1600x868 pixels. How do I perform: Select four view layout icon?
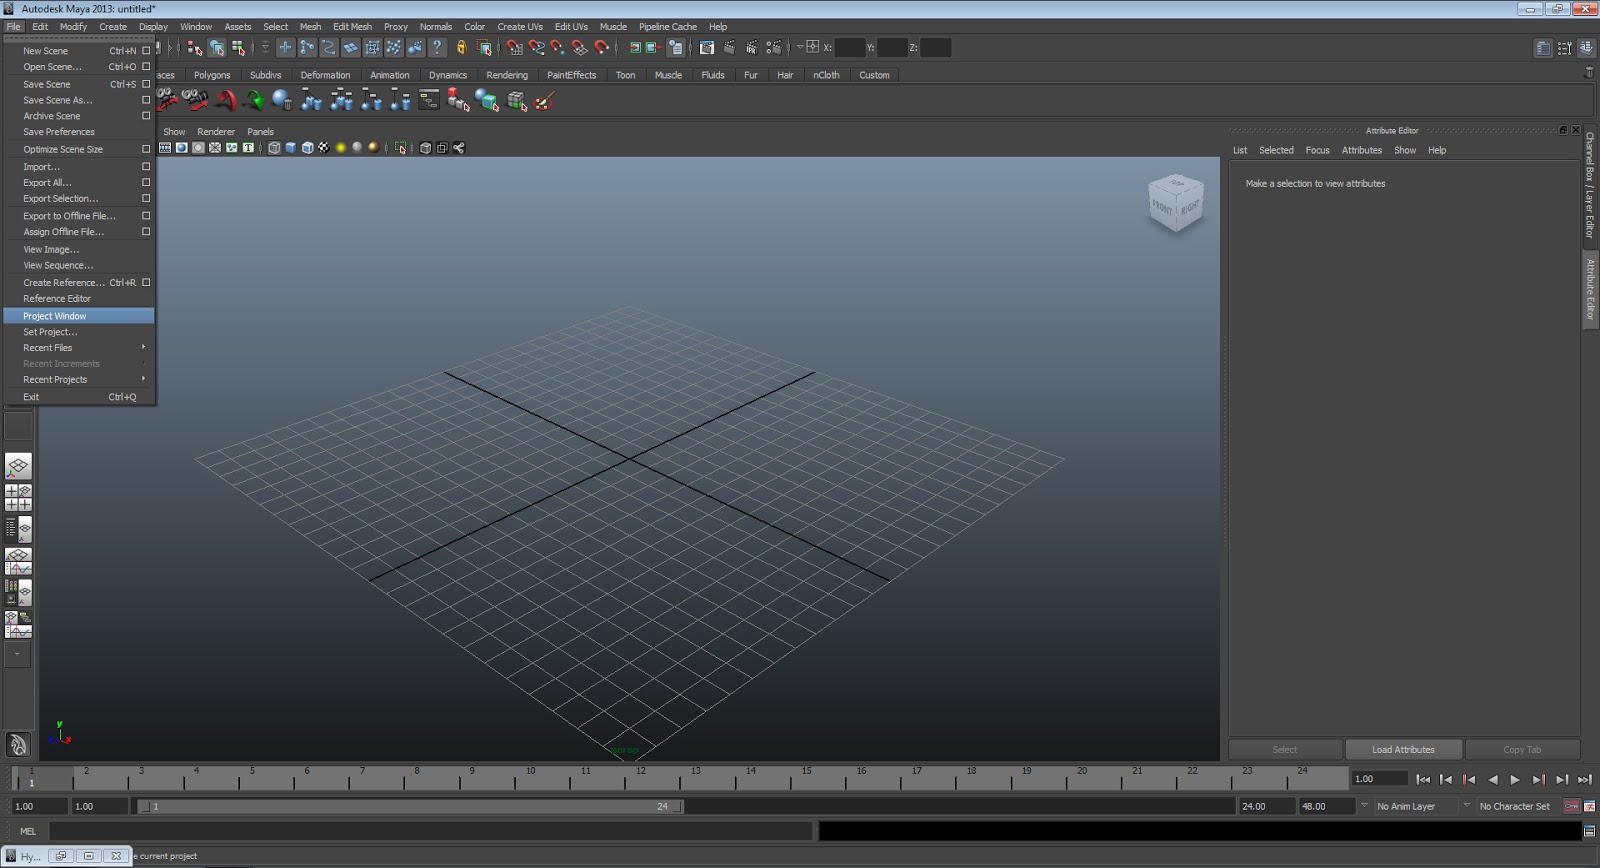(18, 497)
